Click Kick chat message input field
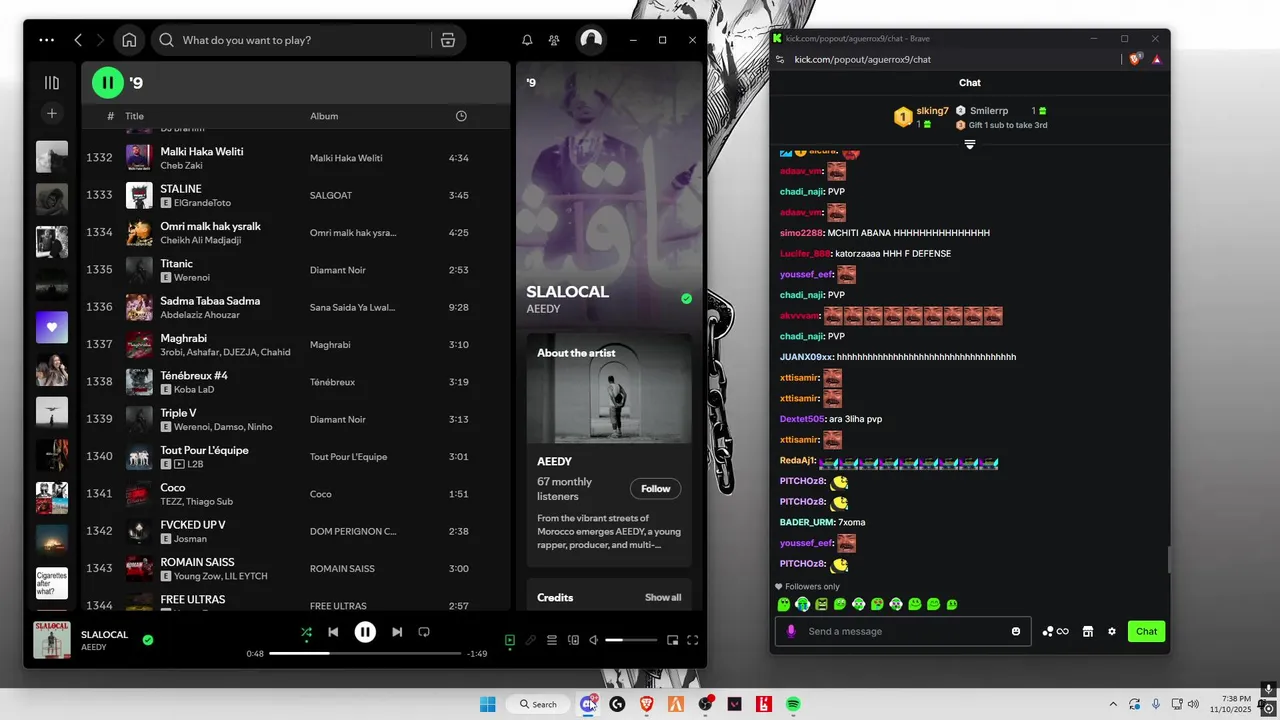 click(904, 631)
